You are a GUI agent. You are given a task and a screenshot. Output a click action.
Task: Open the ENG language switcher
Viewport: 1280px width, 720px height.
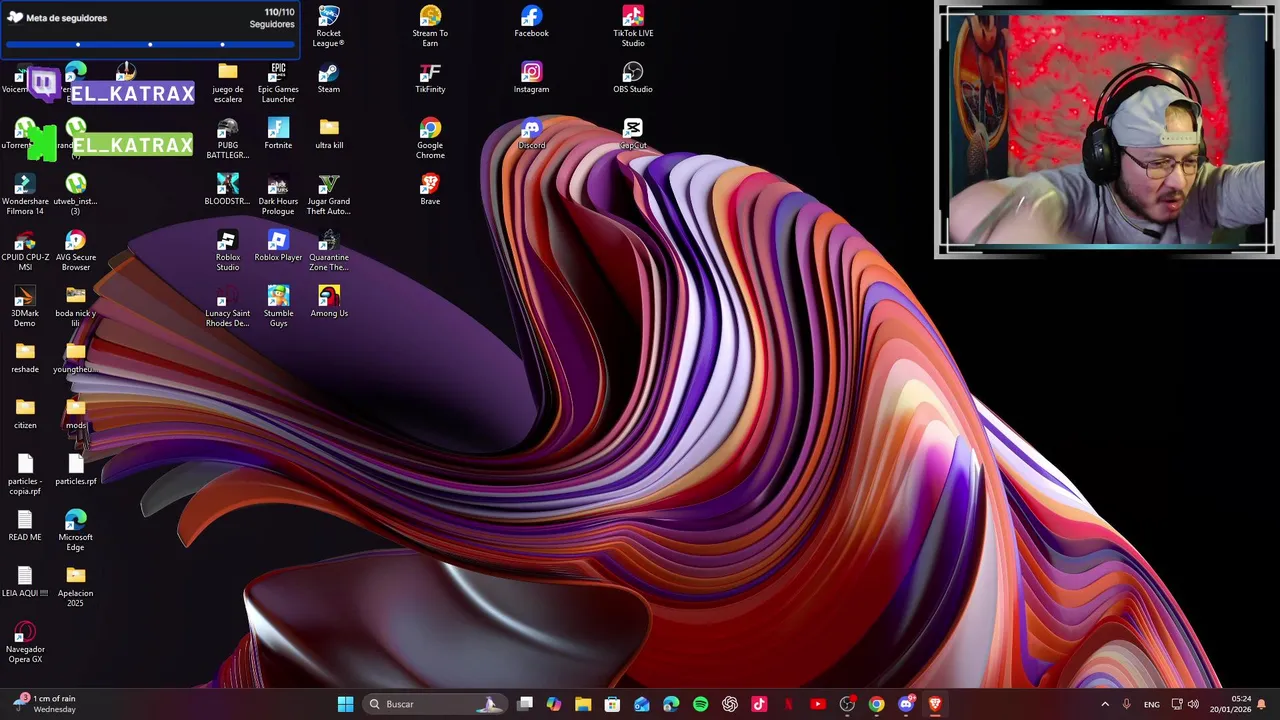pos(1152,704)
